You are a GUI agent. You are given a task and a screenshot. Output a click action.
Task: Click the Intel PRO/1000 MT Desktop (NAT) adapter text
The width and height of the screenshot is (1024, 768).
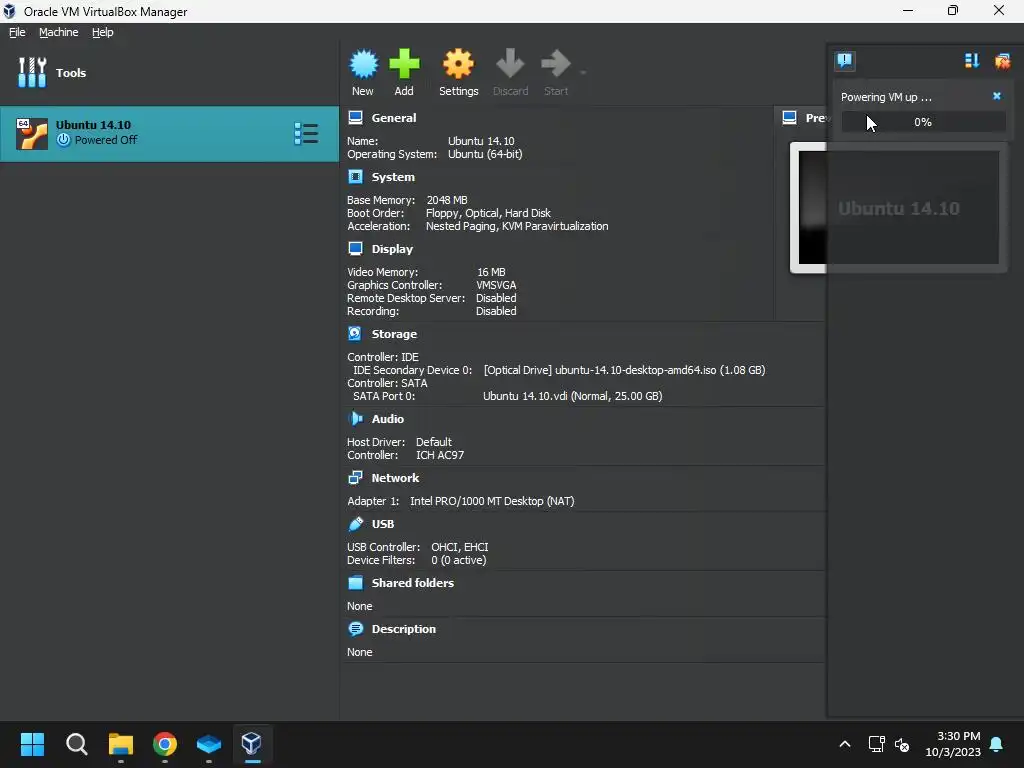point(492,501)
